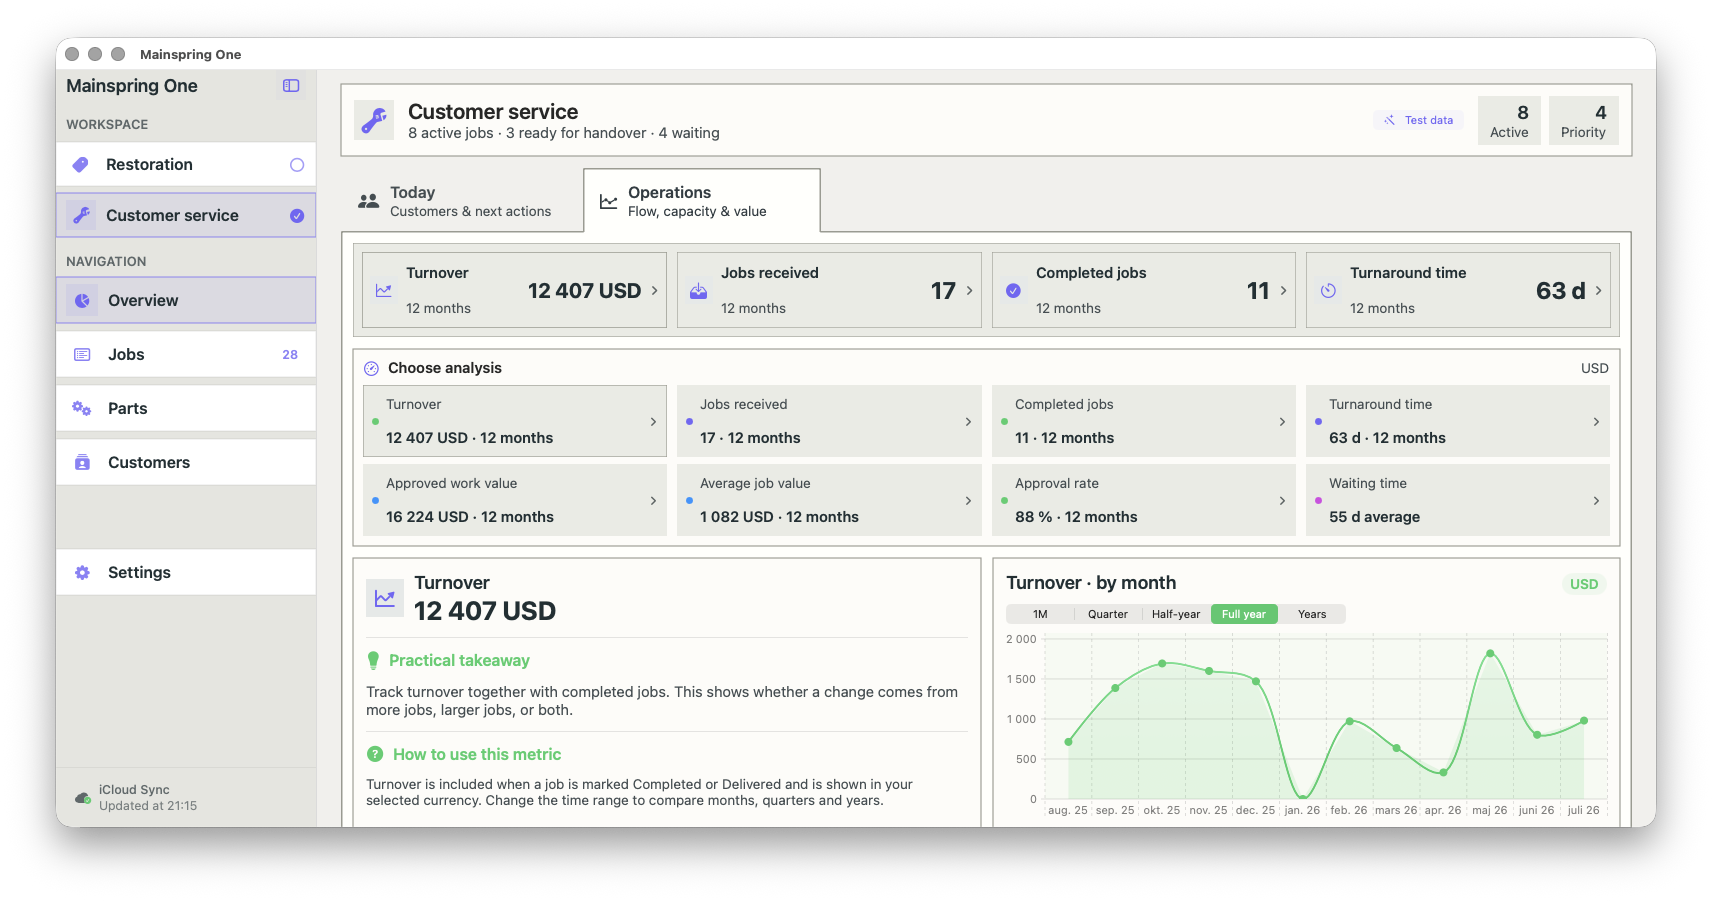
Task: Click the iCloud Sync cloud icon
Action: tap(83, 798)
